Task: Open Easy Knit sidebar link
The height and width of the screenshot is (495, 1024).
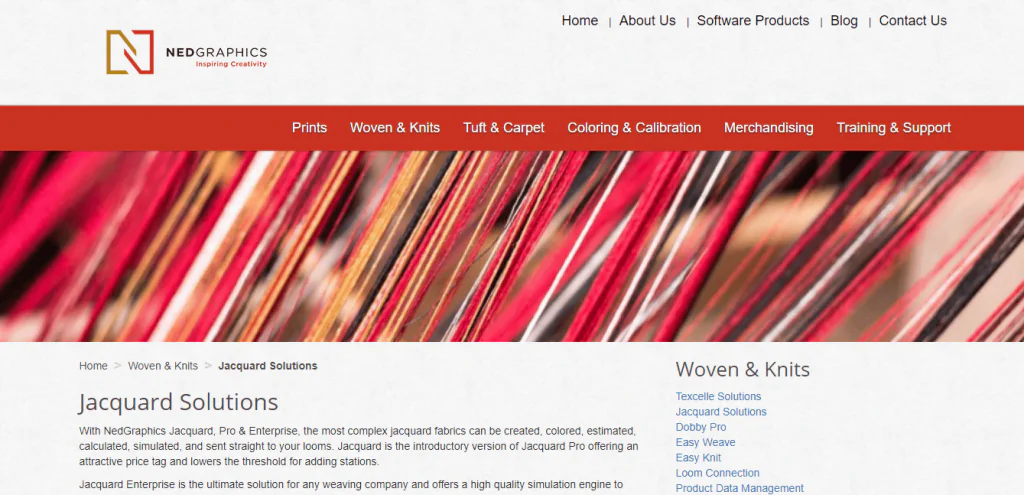Action: click(698, 458)
